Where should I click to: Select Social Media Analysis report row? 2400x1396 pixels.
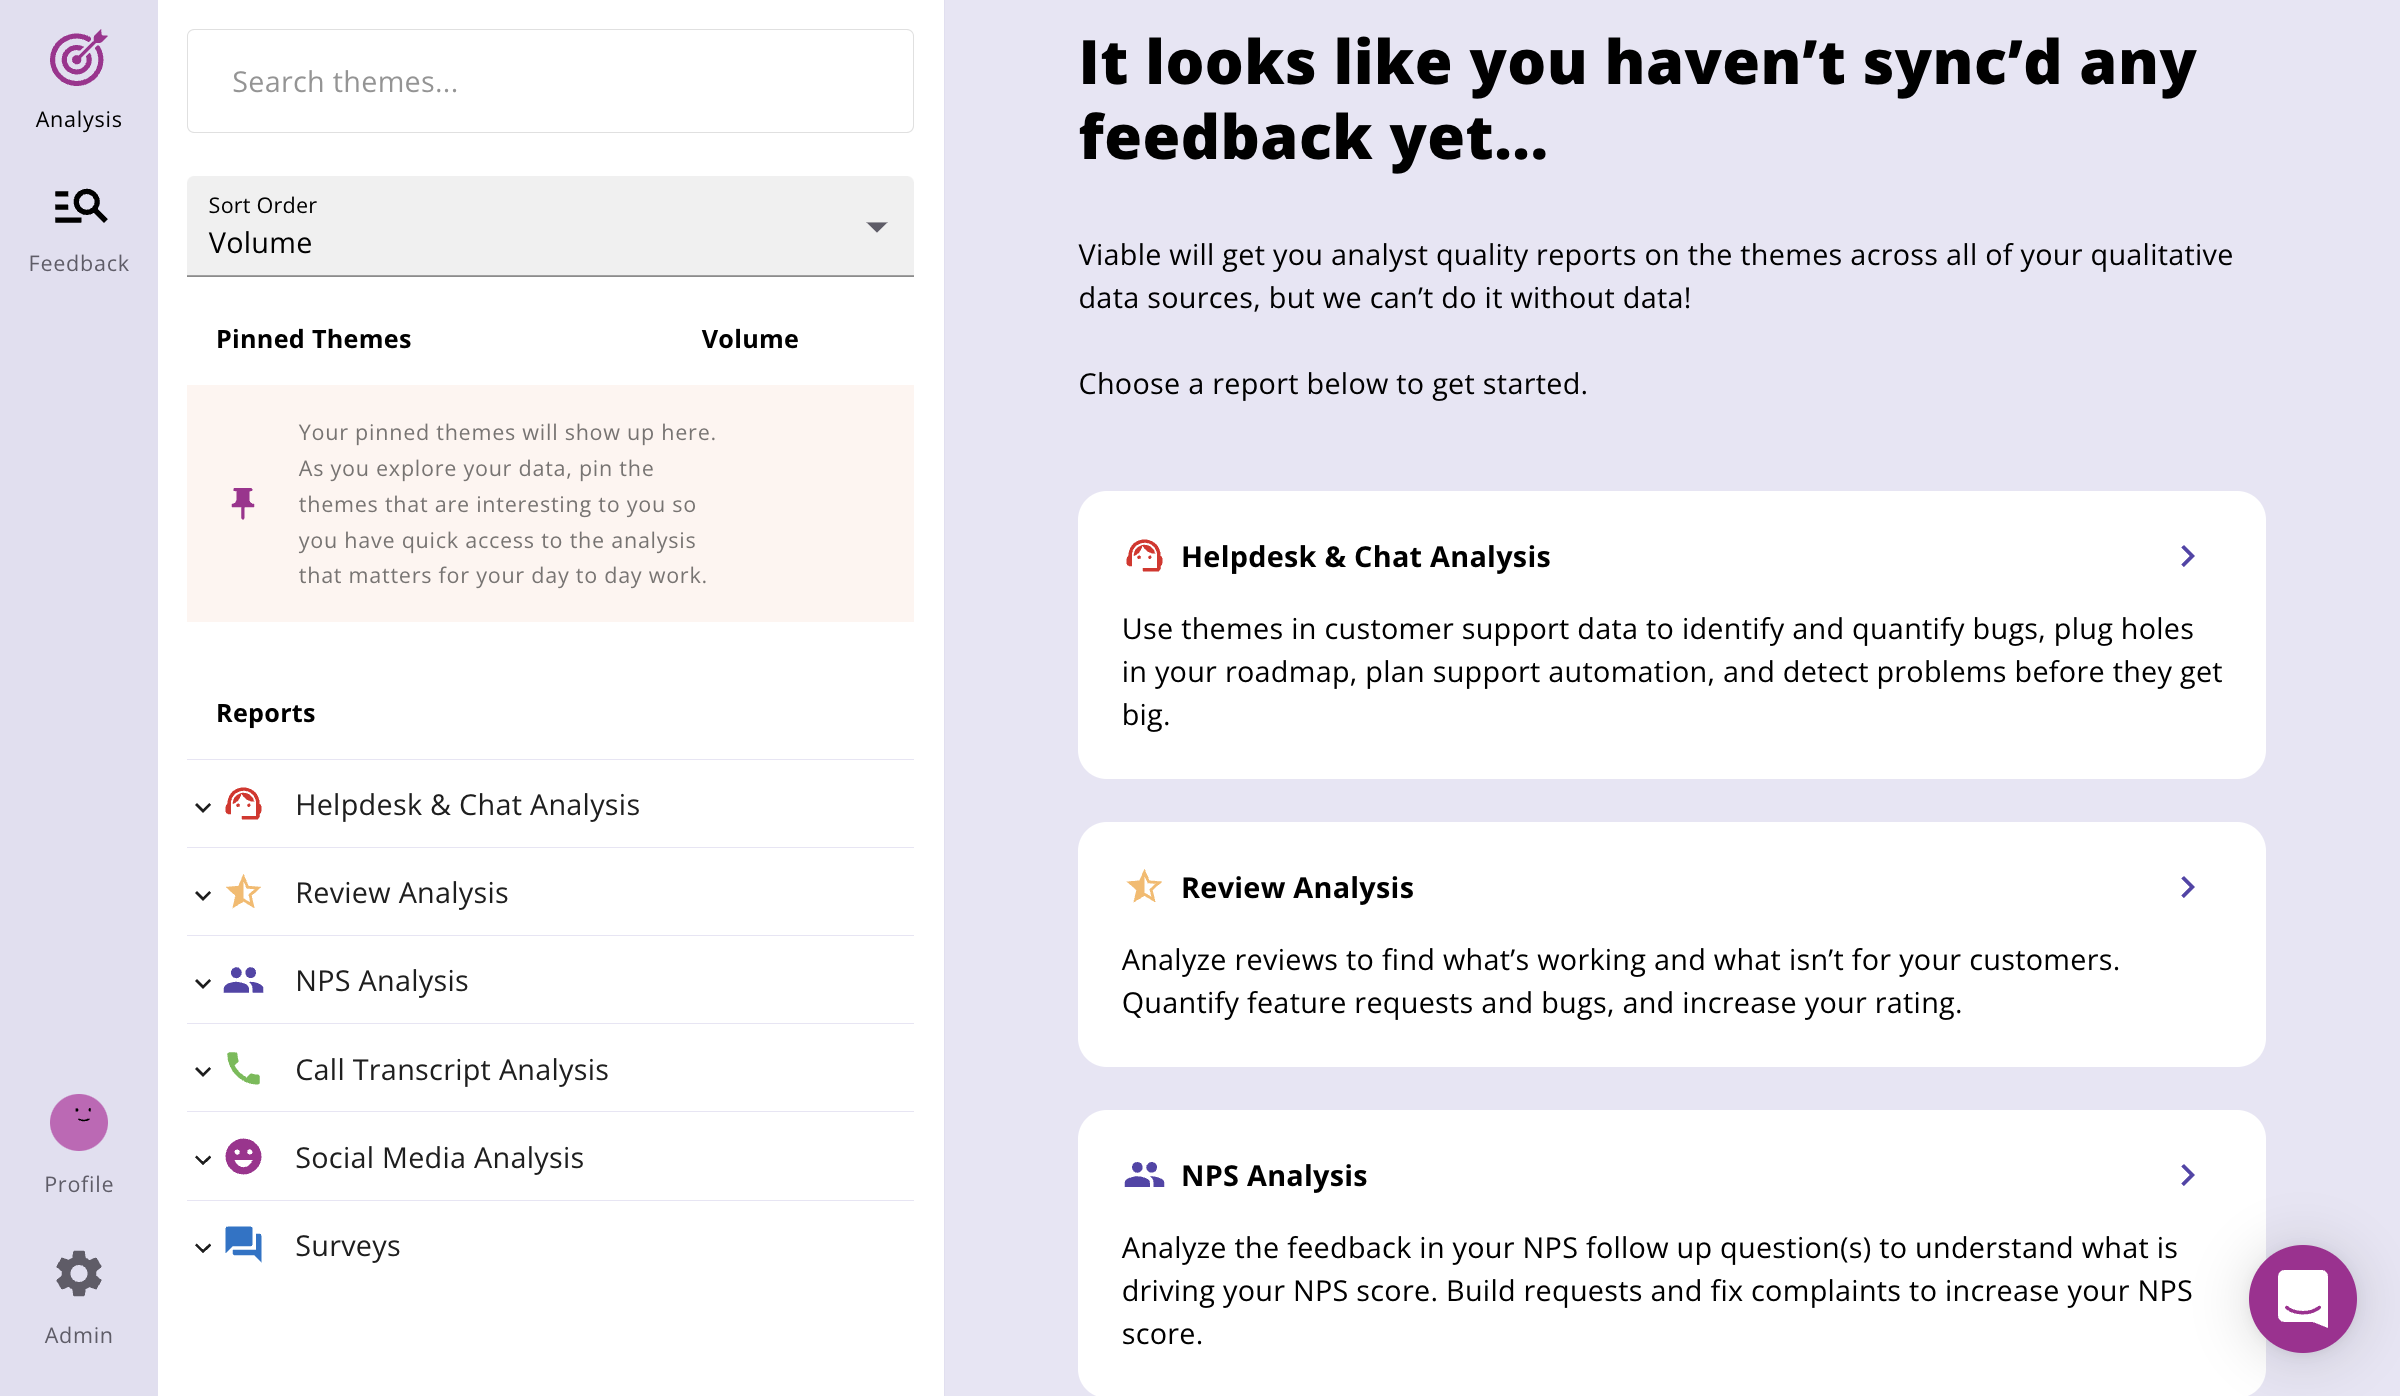coord(550,1157)
